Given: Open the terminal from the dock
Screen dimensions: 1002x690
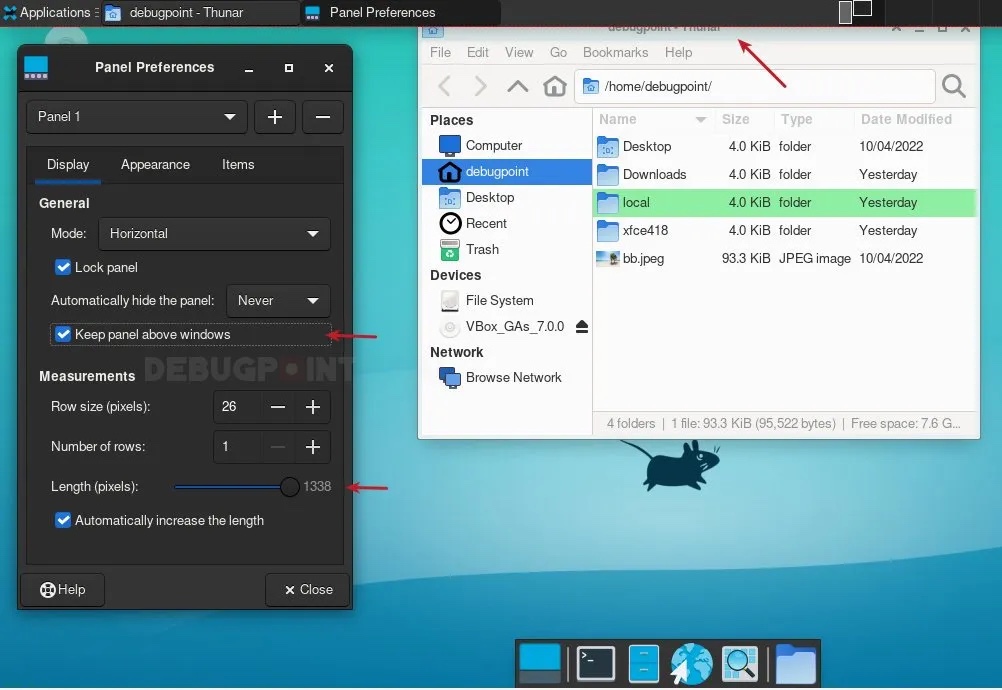Looking at the screenshot, I should [x=594, y=663].
